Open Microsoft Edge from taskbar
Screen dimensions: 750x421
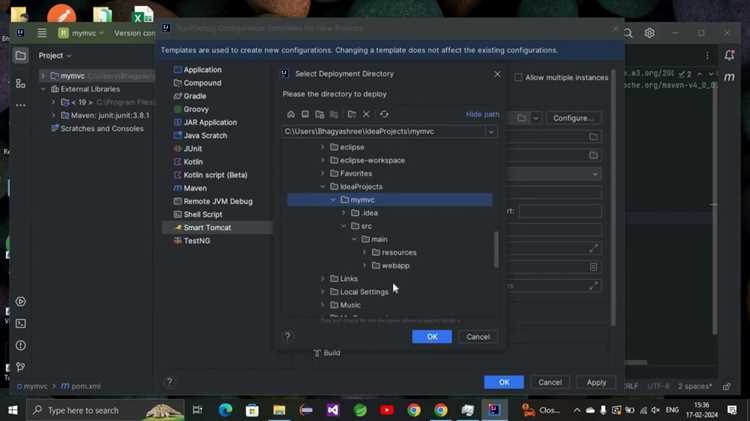pyautogui.click(x=225, y=410)
